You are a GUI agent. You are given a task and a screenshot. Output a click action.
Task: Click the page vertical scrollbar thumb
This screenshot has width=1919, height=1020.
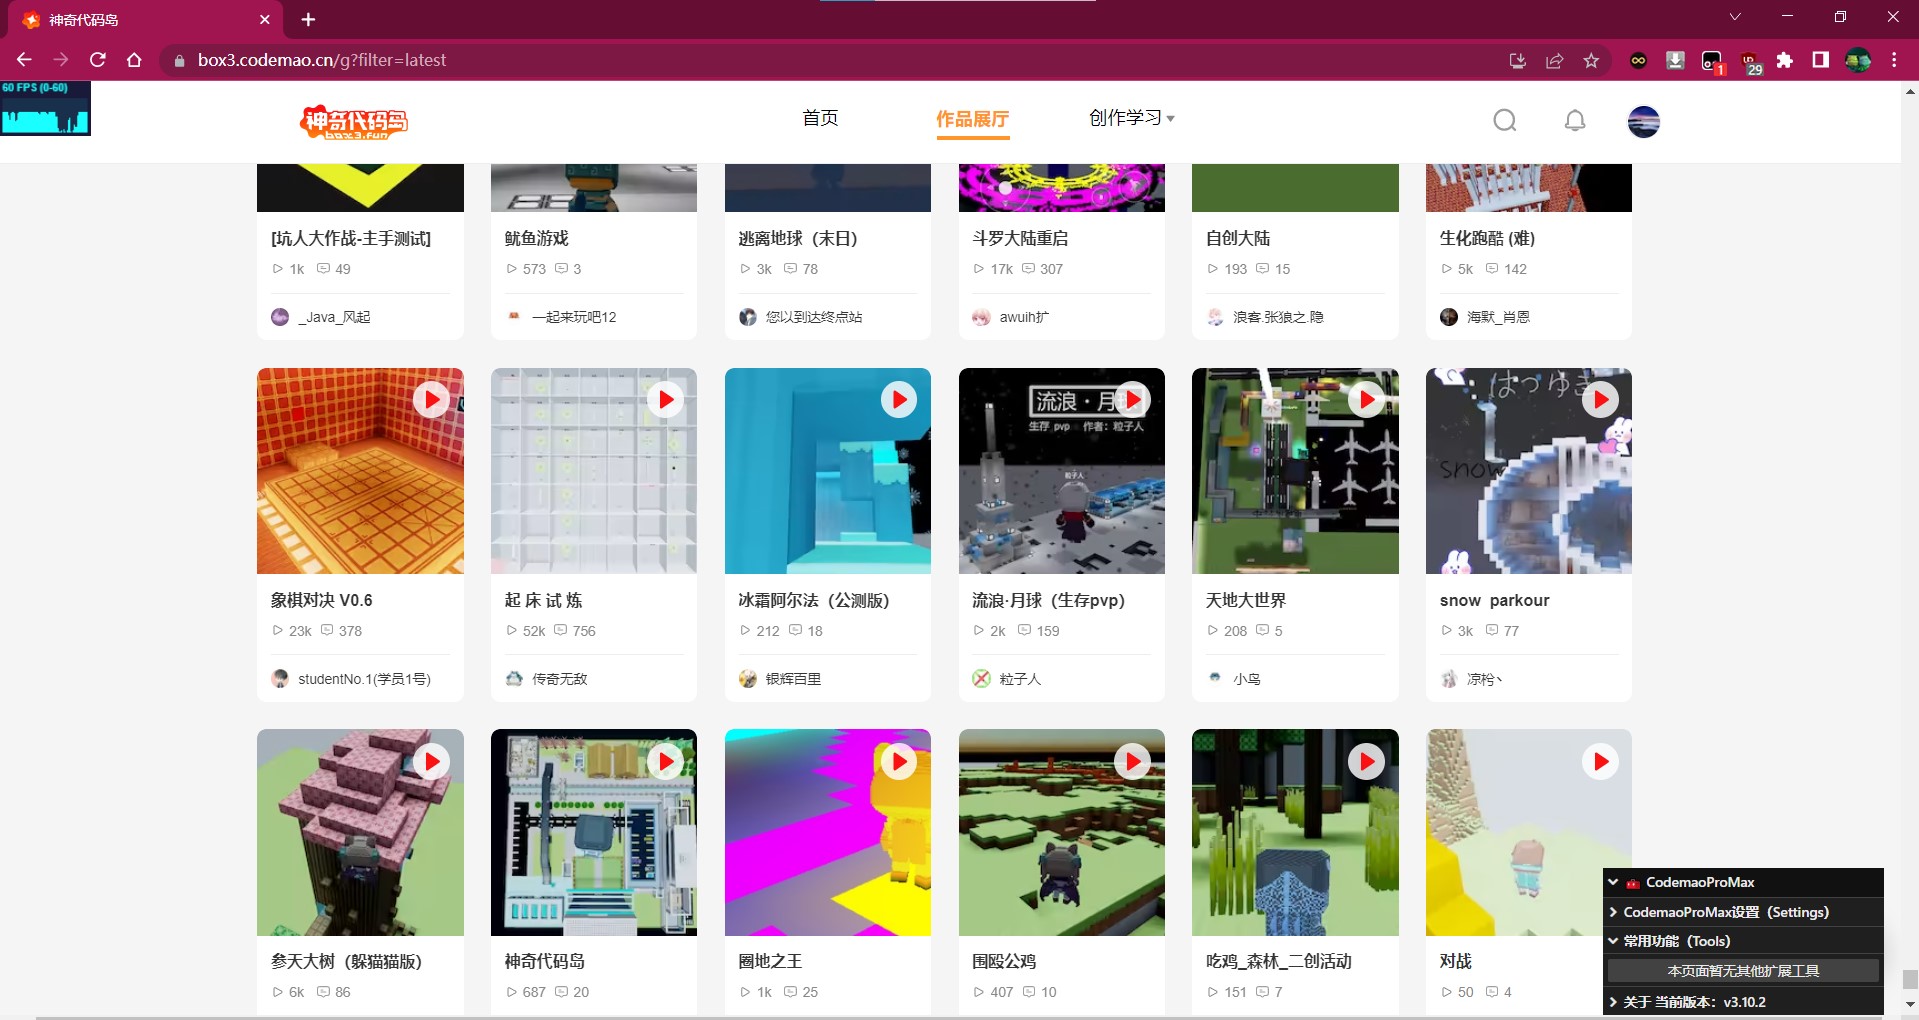coord(1910,979)
